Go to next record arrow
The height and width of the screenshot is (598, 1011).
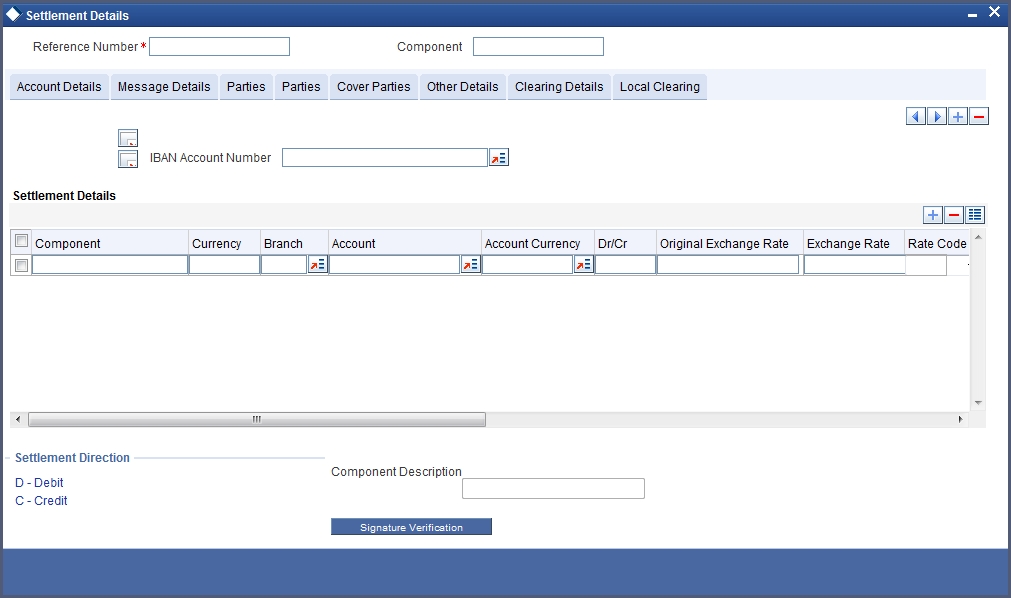pos(937,117)
